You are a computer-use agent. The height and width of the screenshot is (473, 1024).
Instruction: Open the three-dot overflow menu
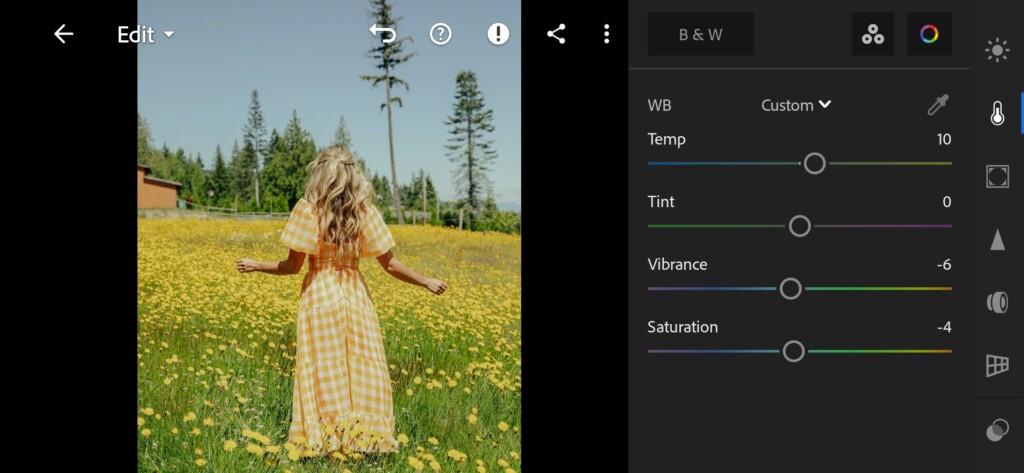click(607, 34)
